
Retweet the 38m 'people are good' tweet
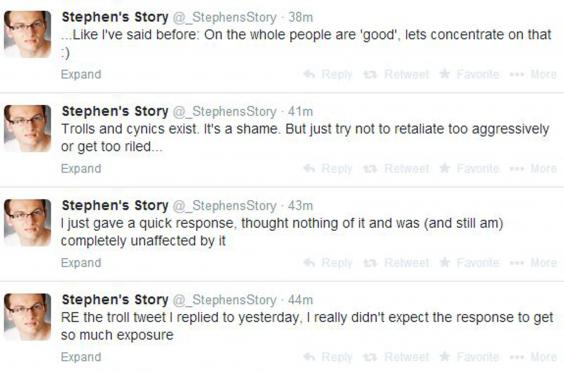point(396,74)
